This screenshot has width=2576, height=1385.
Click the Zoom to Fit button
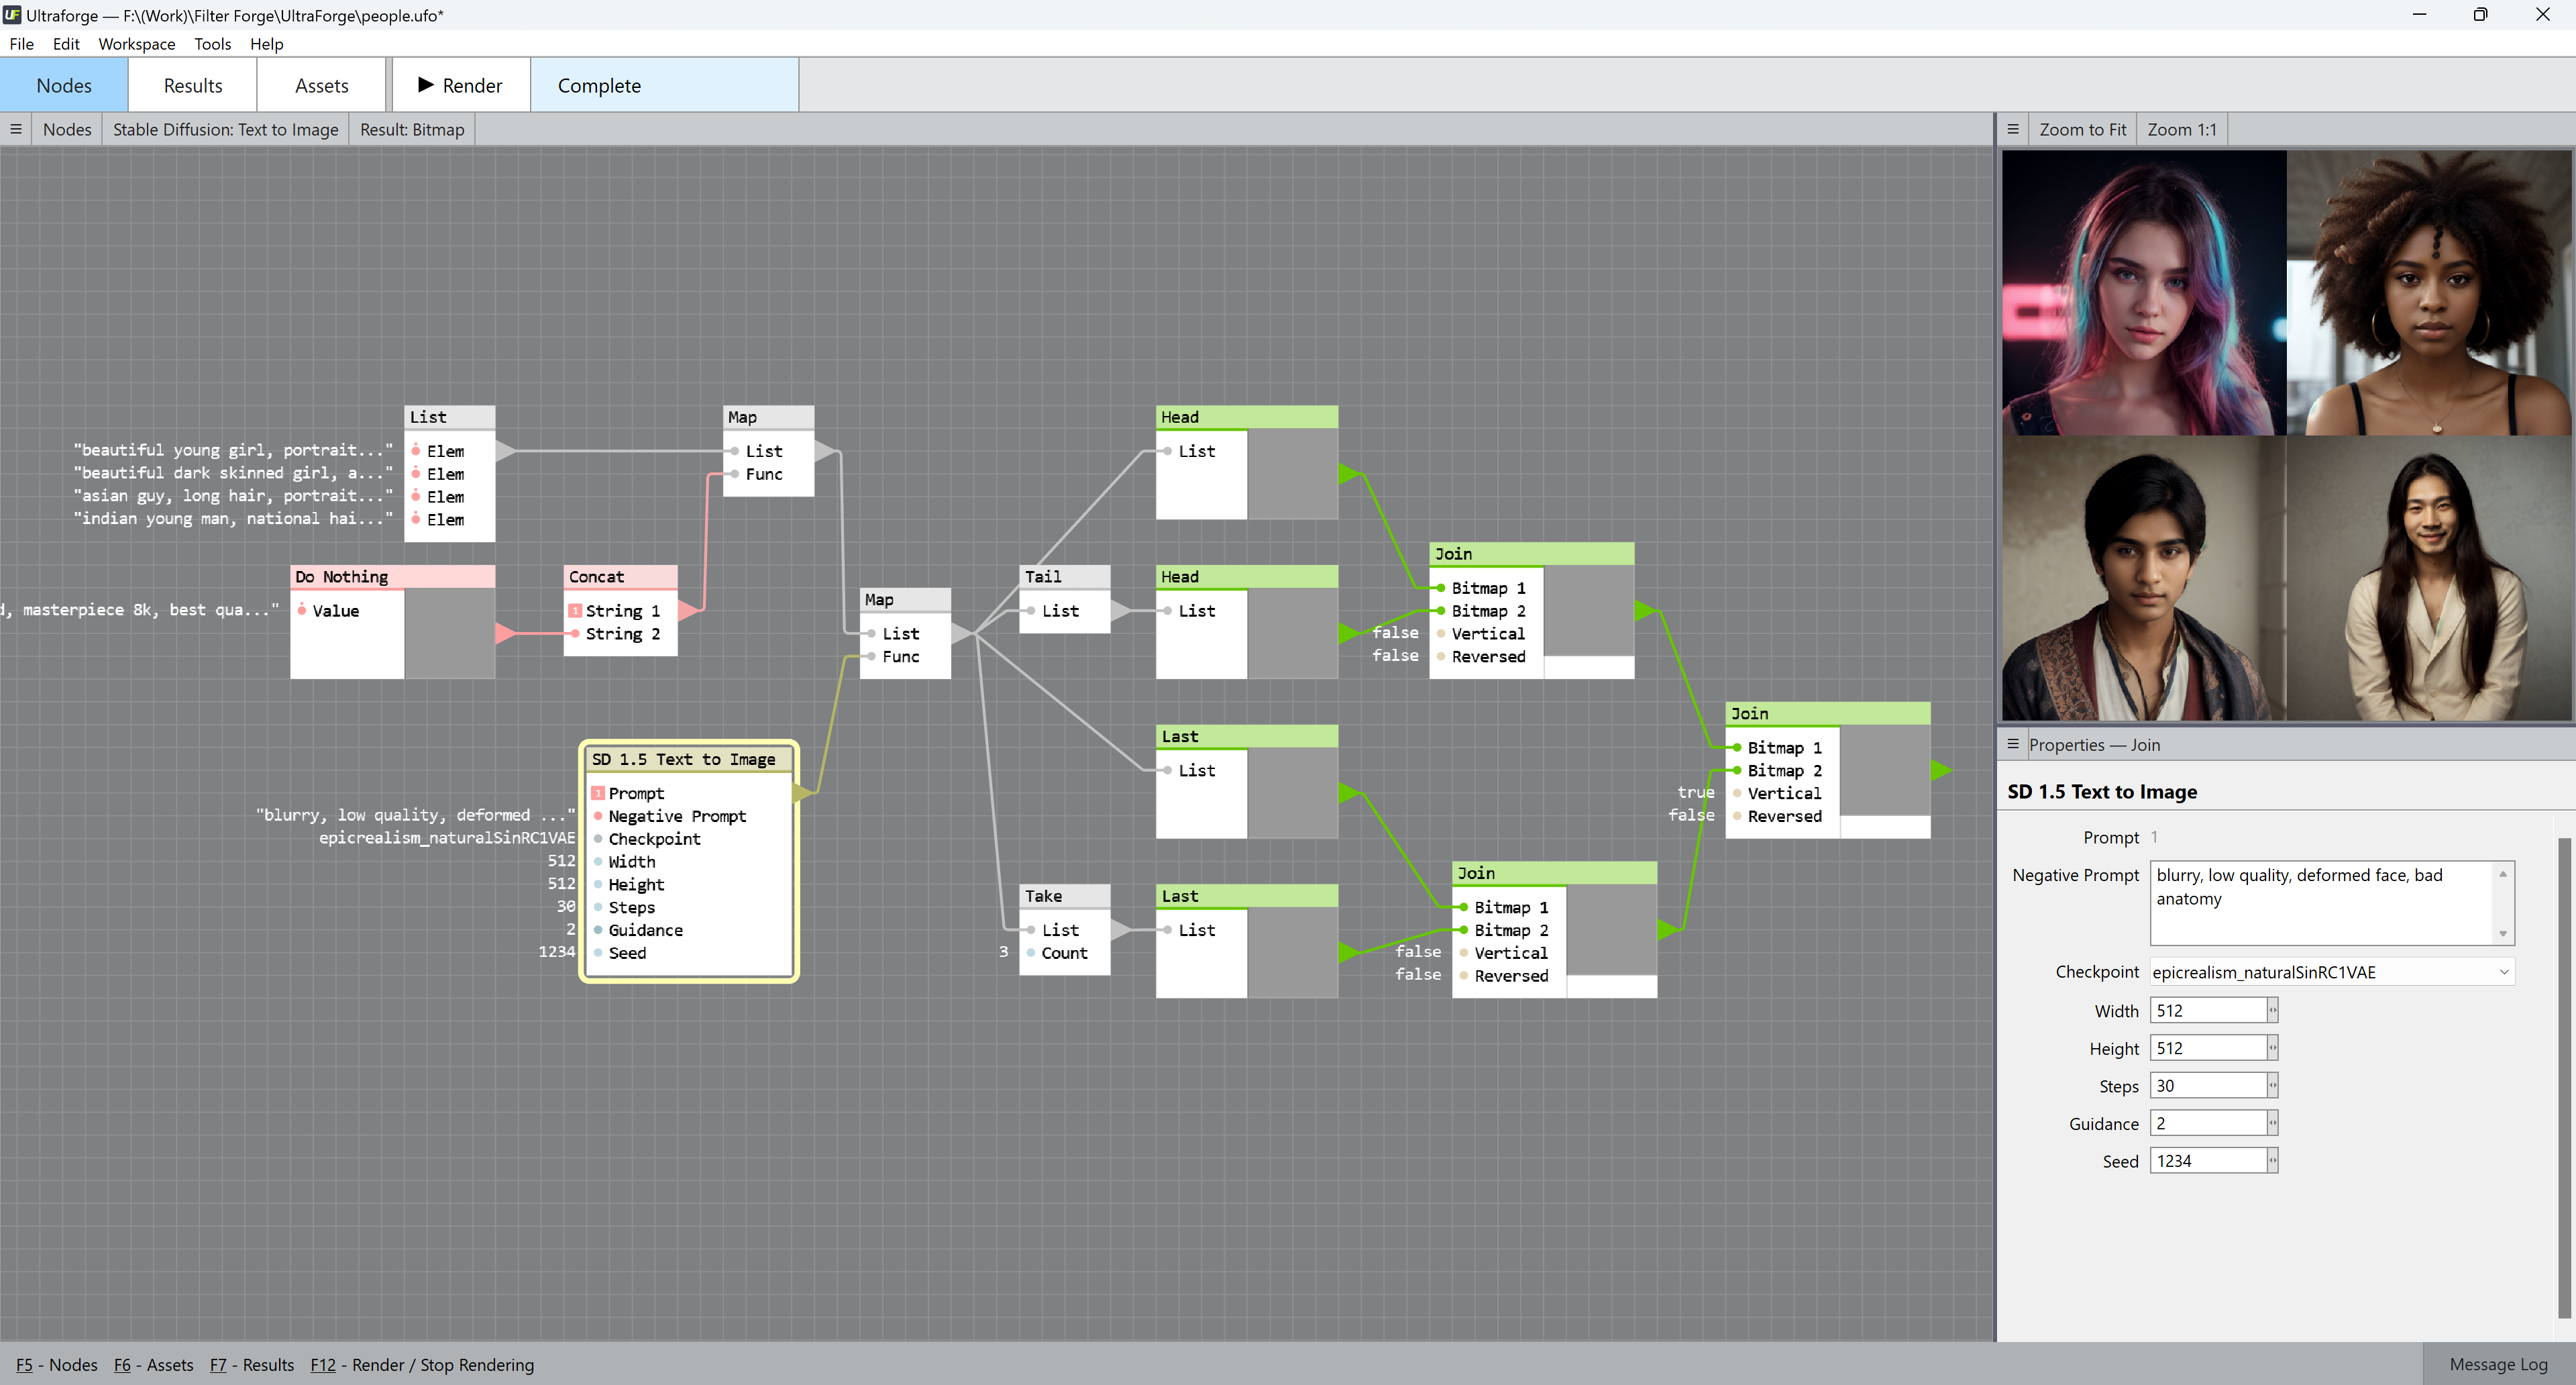(2082, 129)
